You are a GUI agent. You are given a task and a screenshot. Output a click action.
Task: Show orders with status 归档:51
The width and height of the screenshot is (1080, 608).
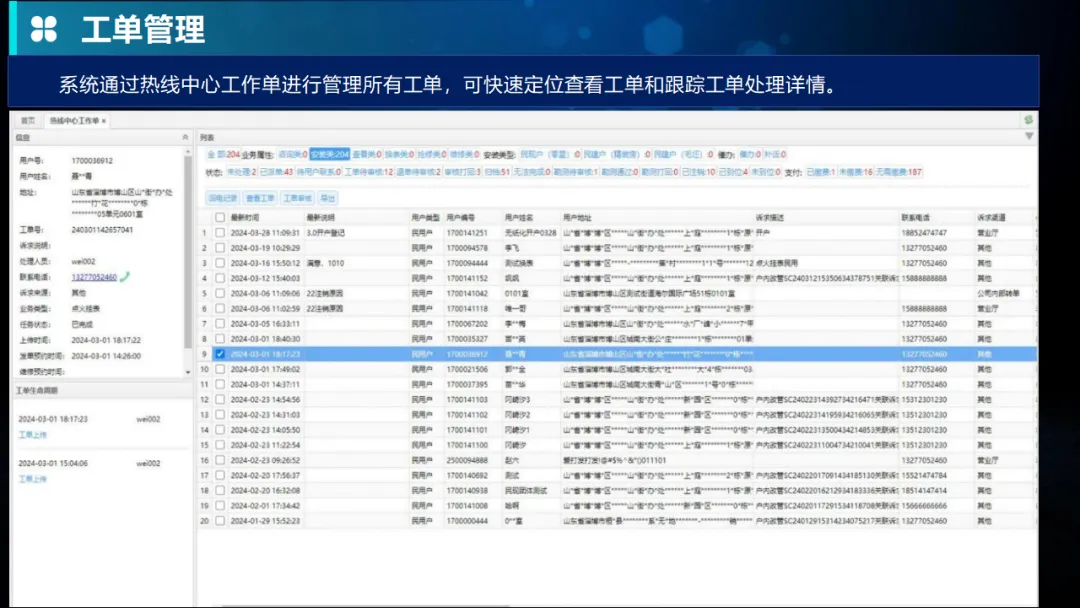(x=497, y=172)
